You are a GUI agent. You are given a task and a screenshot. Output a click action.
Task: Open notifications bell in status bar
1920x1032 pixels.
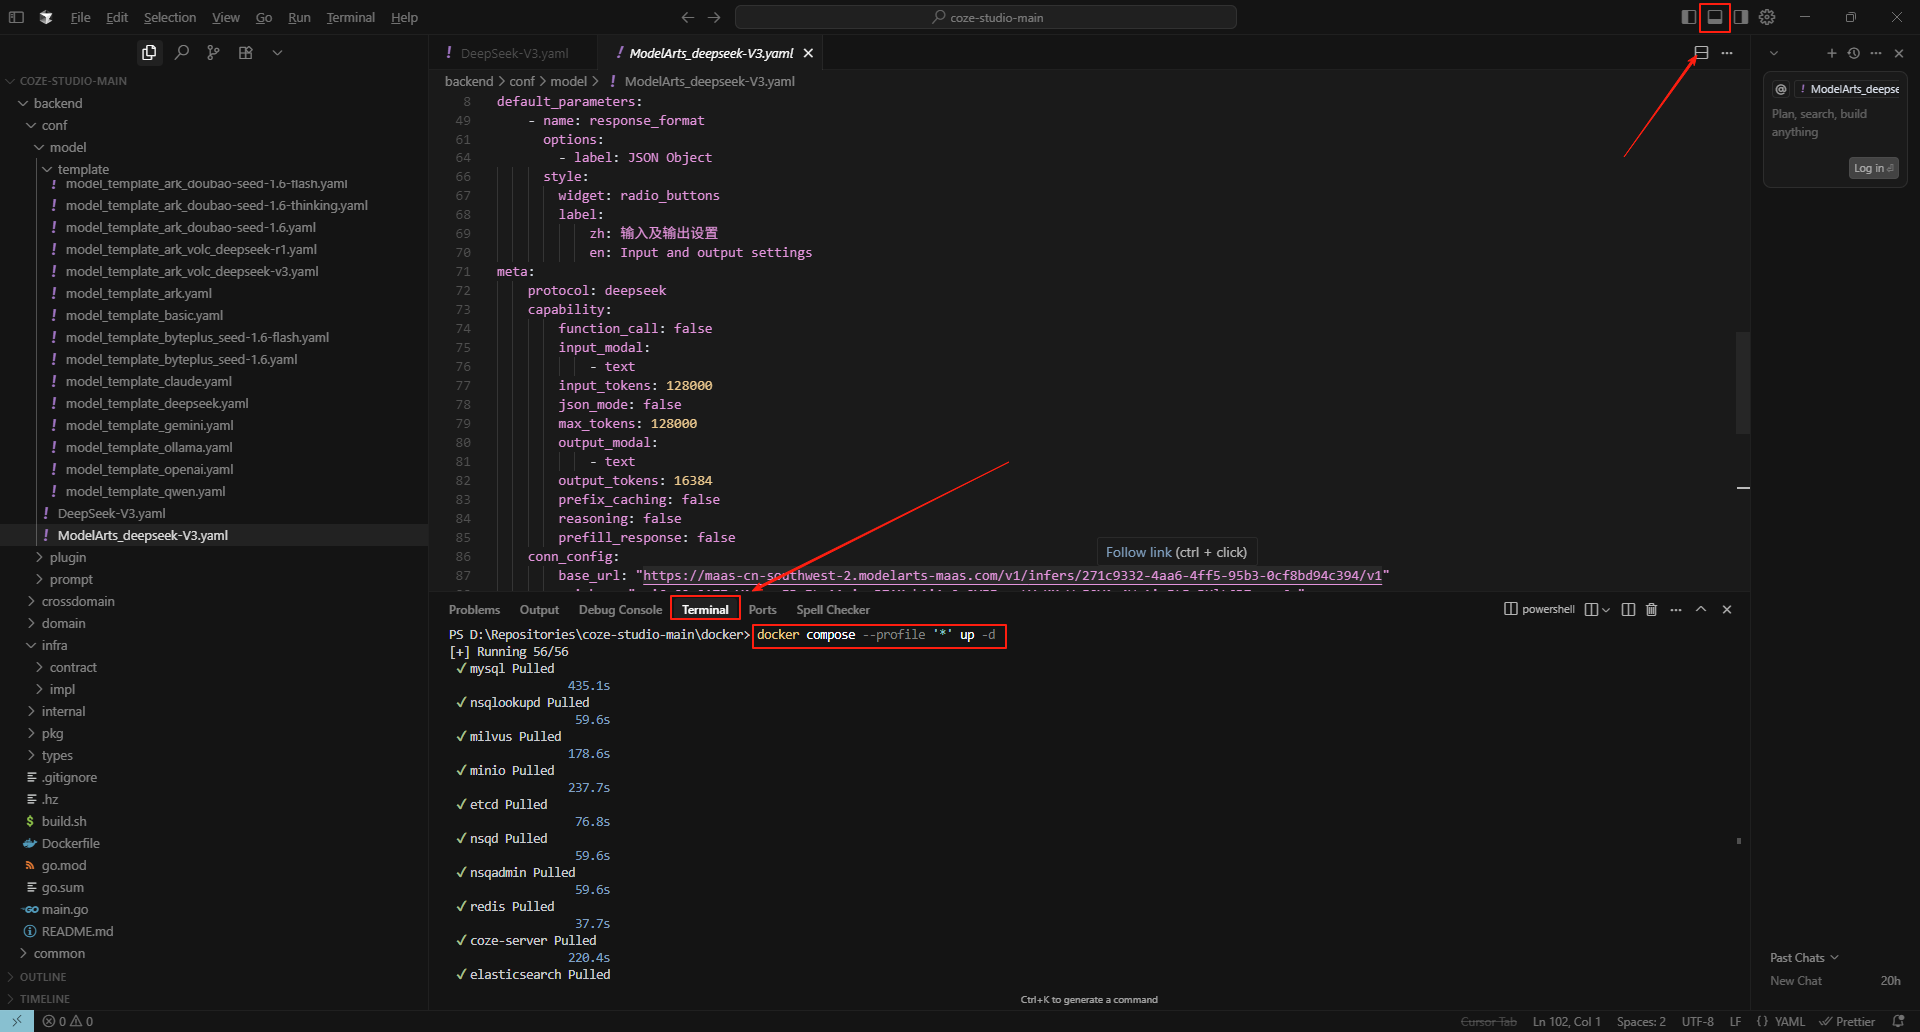[x=1898, y=1021]
